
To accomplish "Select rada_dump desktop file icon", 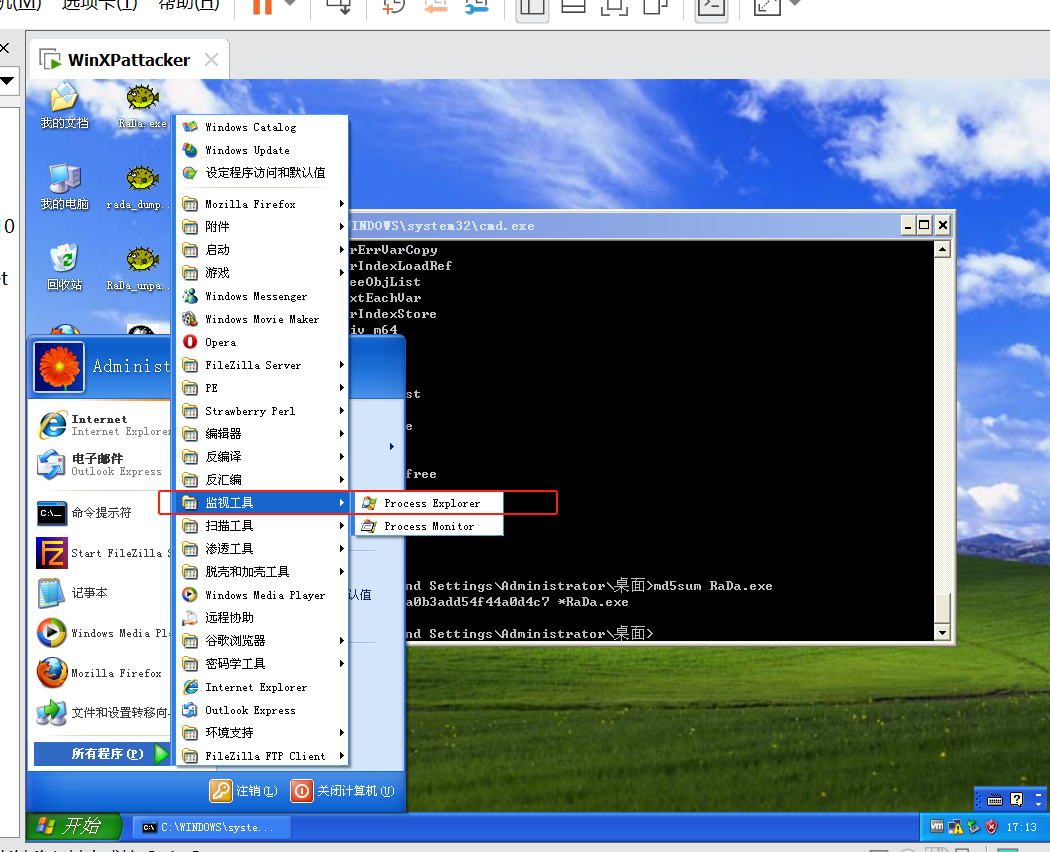I will click(138, 187).
